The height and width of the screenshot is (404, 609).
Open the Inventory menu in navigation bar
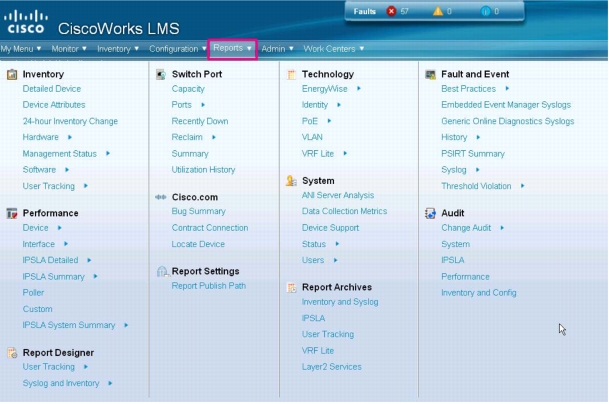118,49
